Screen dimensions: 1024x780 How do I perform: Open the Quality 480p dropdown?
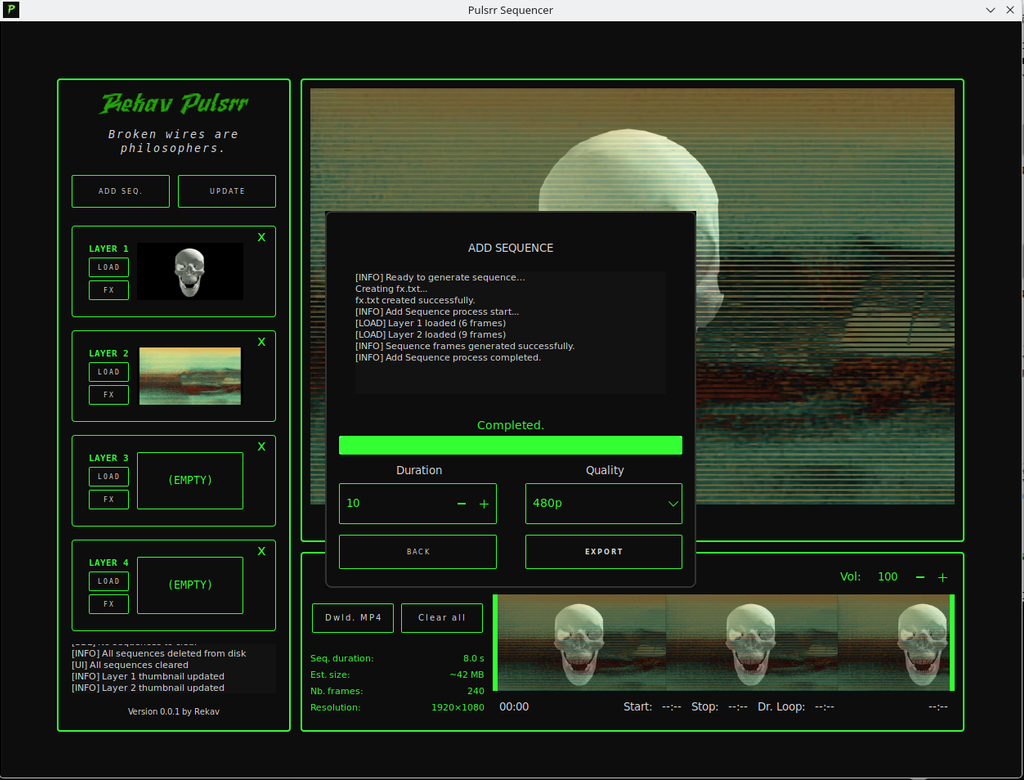coord(603,504)
